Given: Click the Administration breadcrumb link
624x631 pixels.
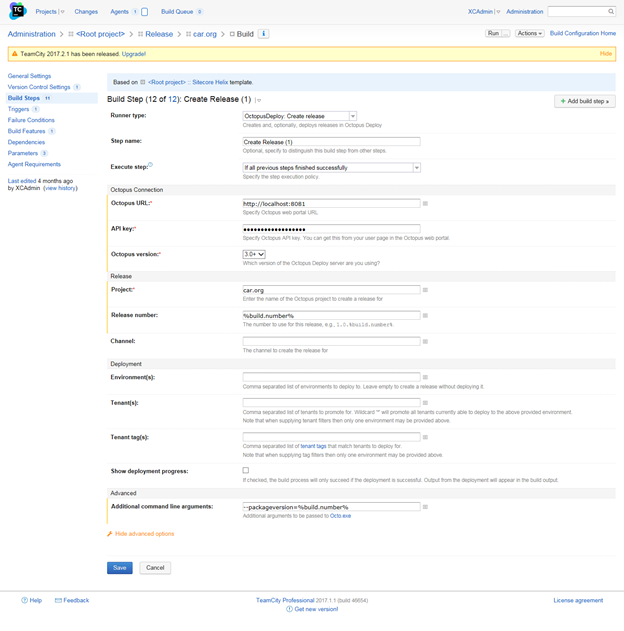Looking at the screenshot, I should pyautogui.click(x=31, y=34).
